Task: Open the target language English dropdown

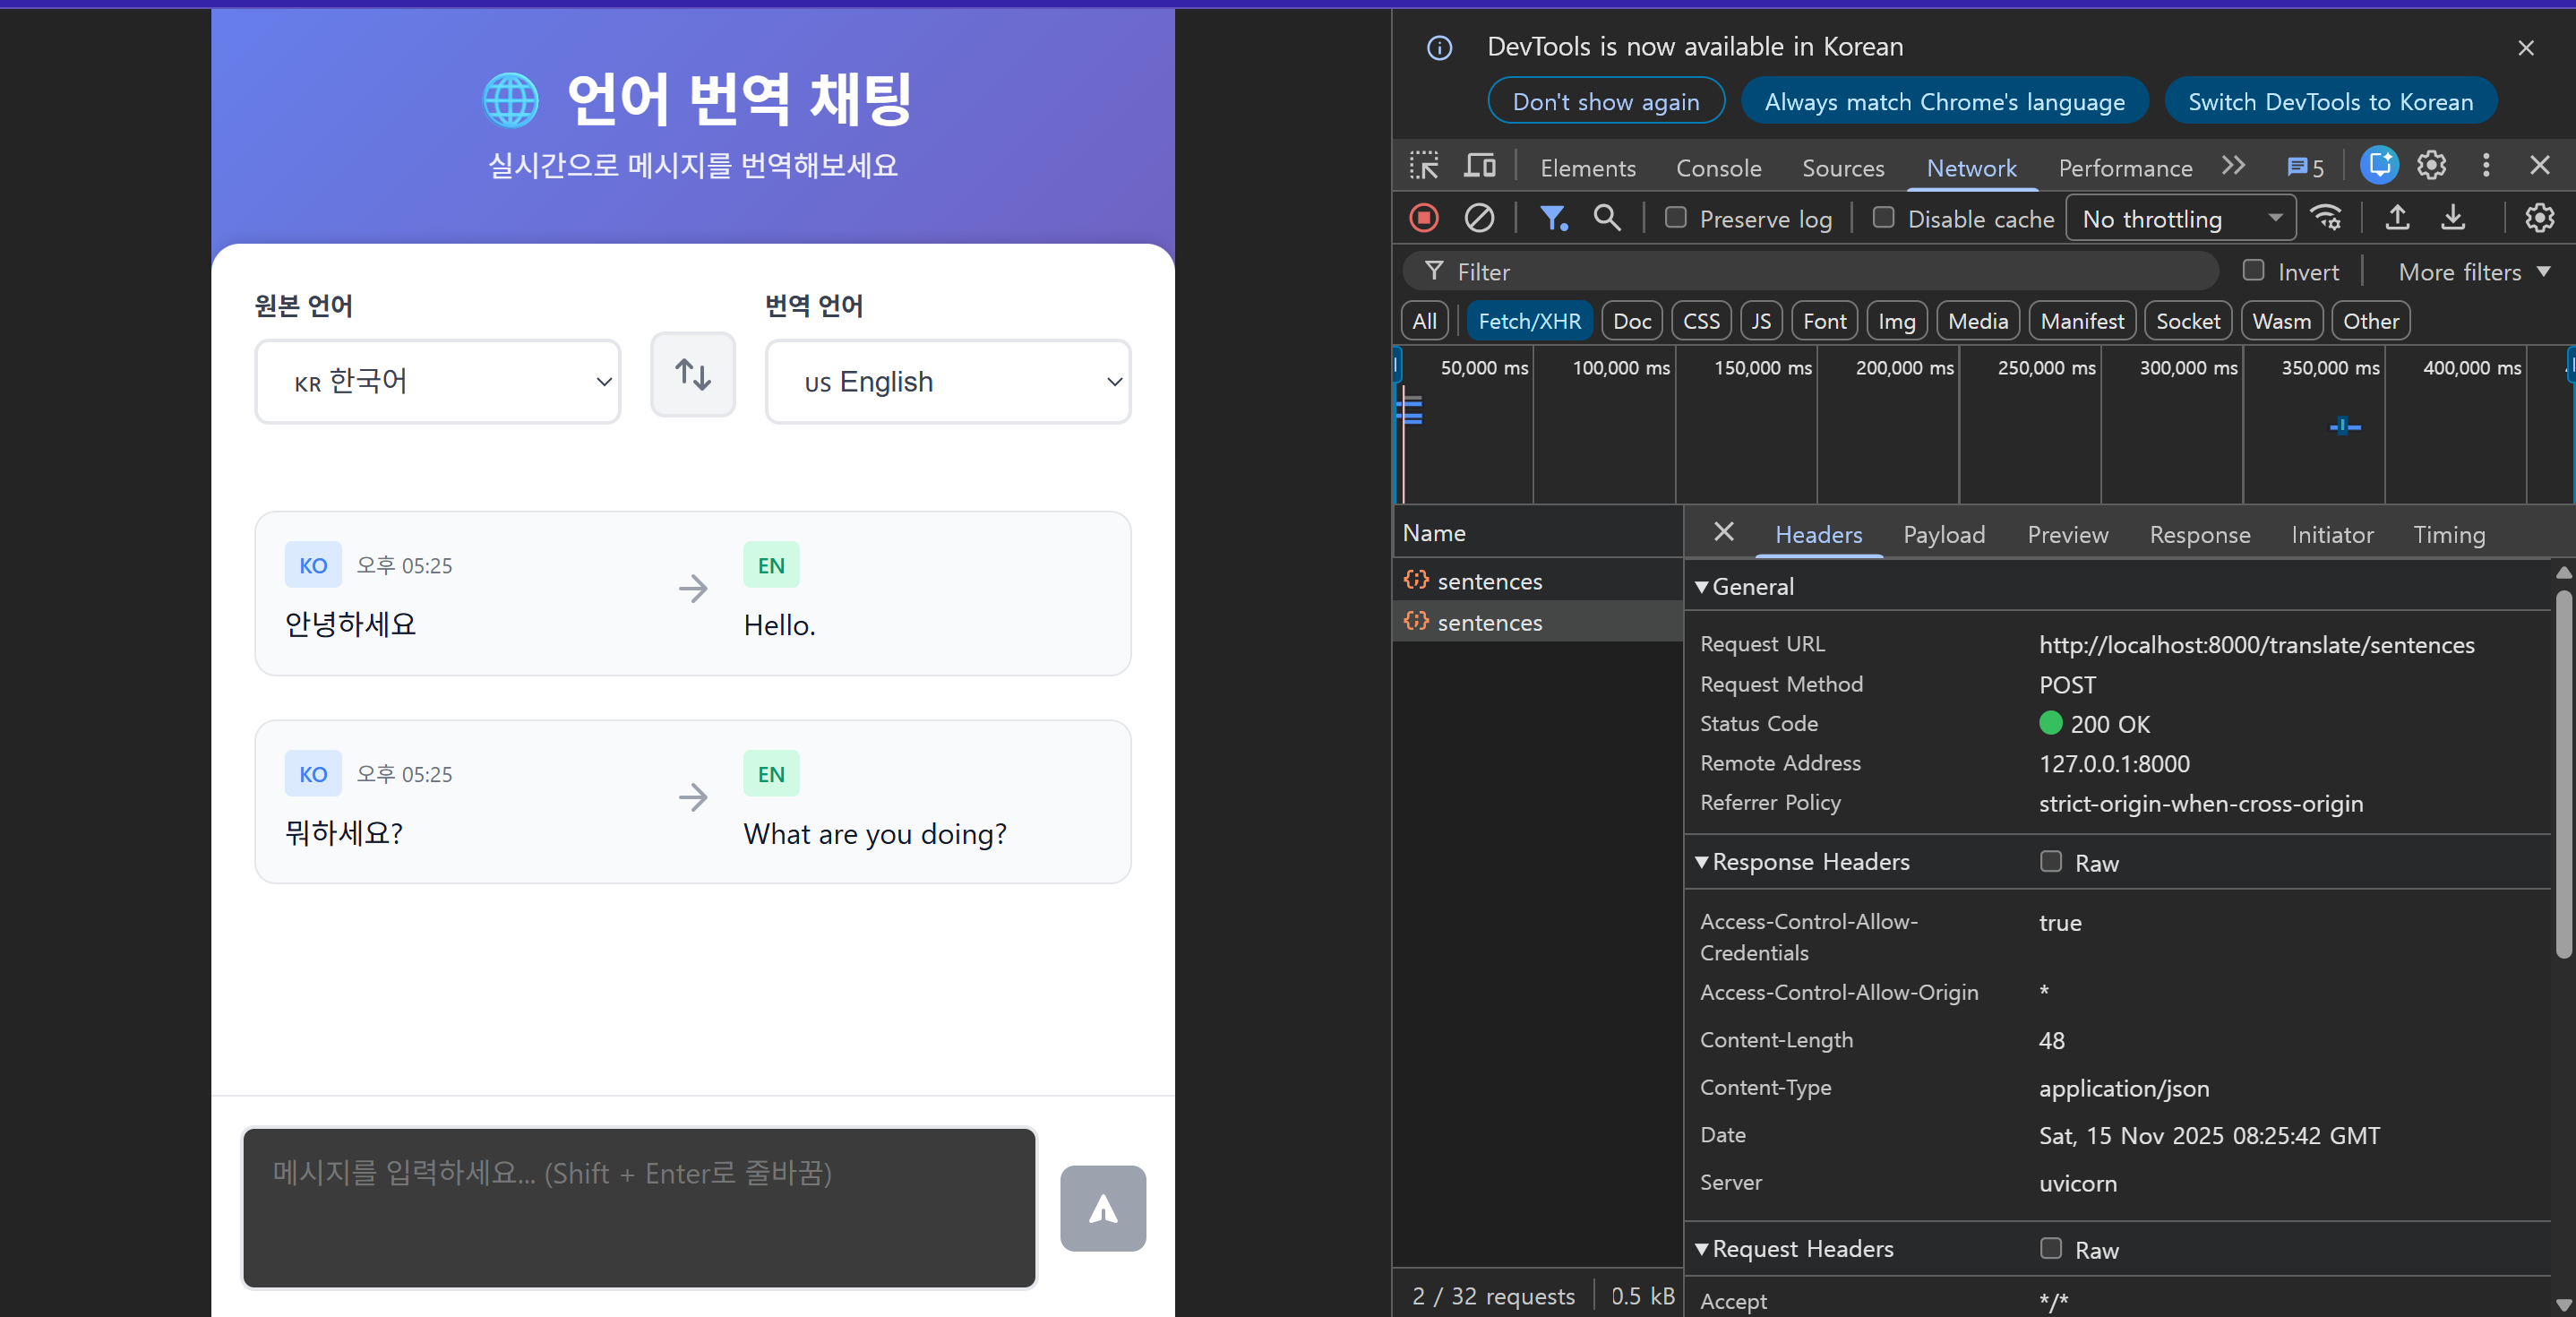Action: coord(947,382)
